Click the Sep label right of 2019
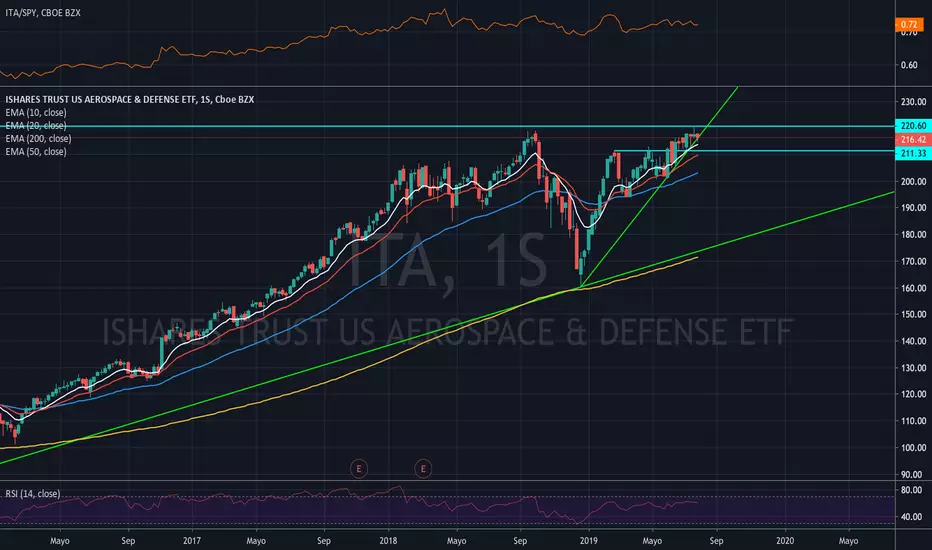 tap(716, 540)
